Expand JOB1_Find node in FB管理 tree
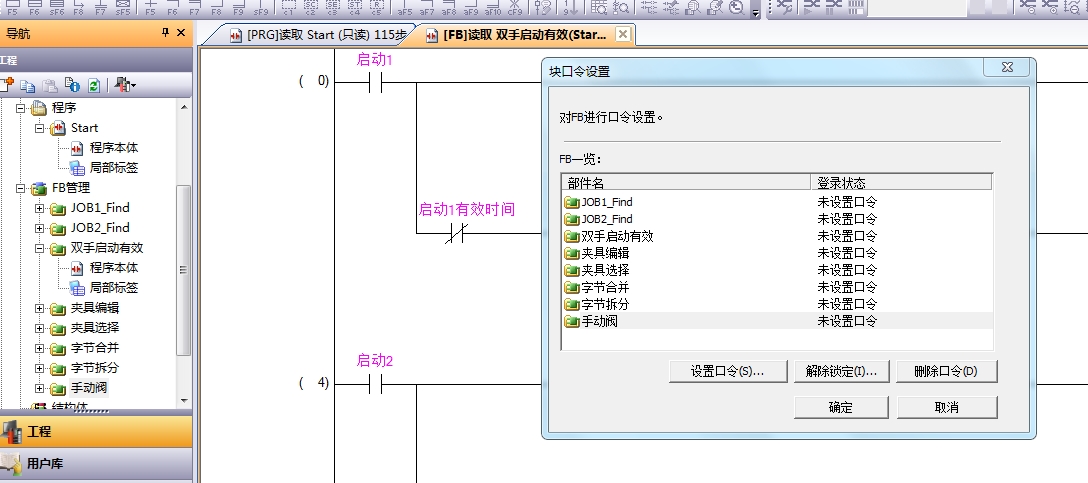 (39, 208)
